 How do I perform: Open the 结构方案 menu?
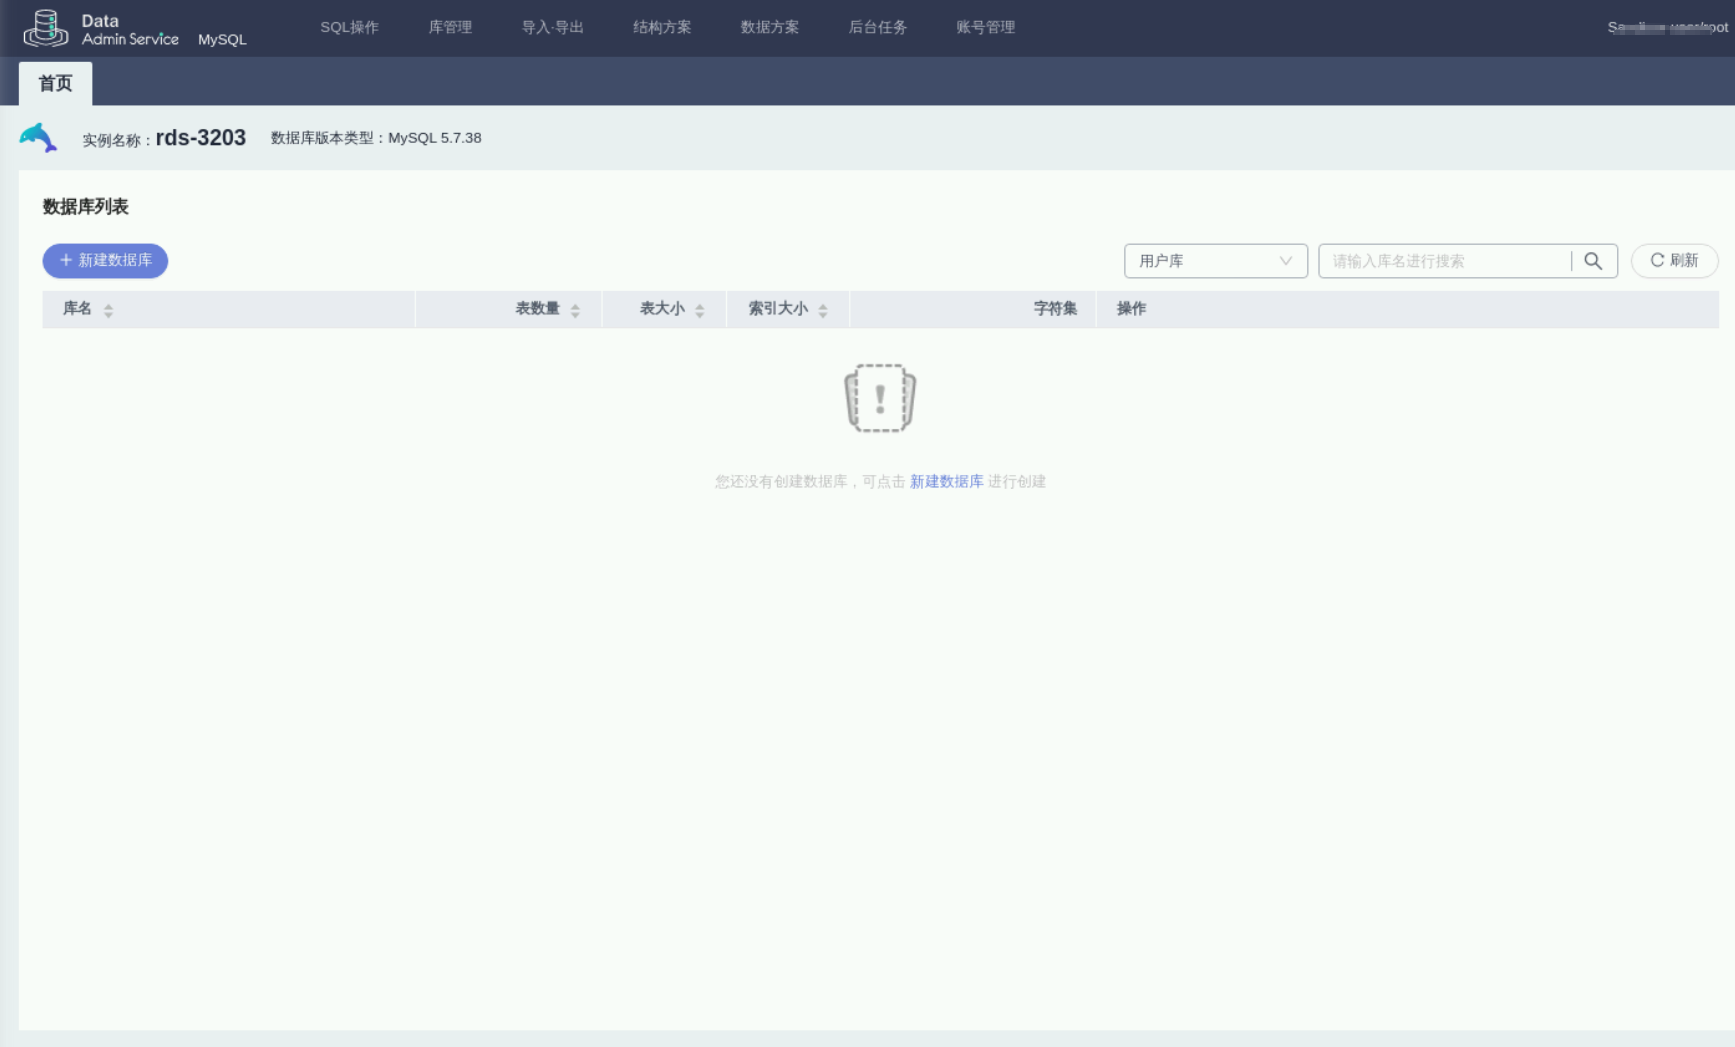[x=662, y=27]
